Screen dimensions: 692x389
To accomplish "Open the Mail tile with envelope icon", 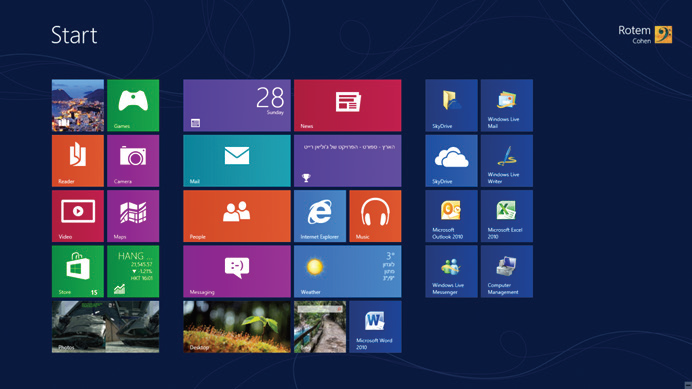I will point(237,161).
